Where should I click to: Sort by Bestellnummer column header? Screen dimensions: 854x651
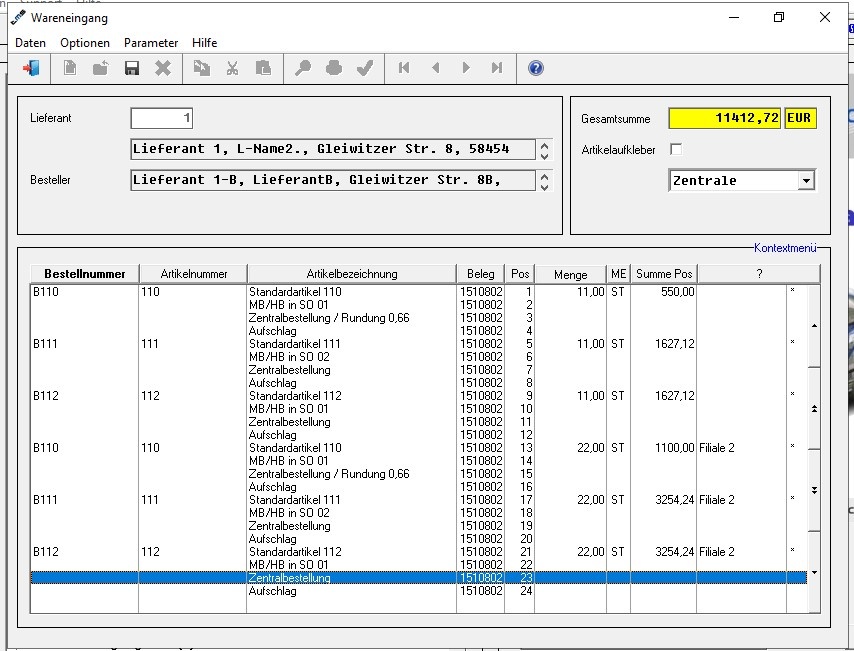(x=84, y=274)
